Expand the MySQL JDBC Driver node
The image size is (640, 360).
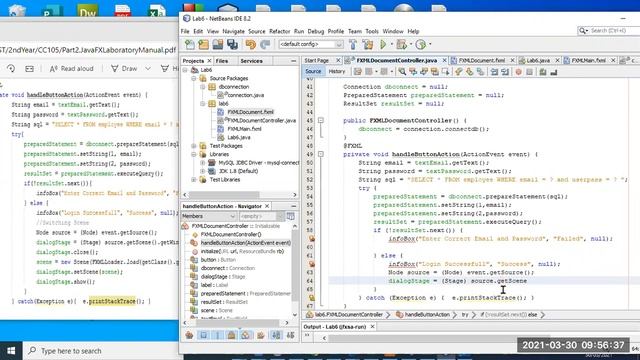coord(202,162)
